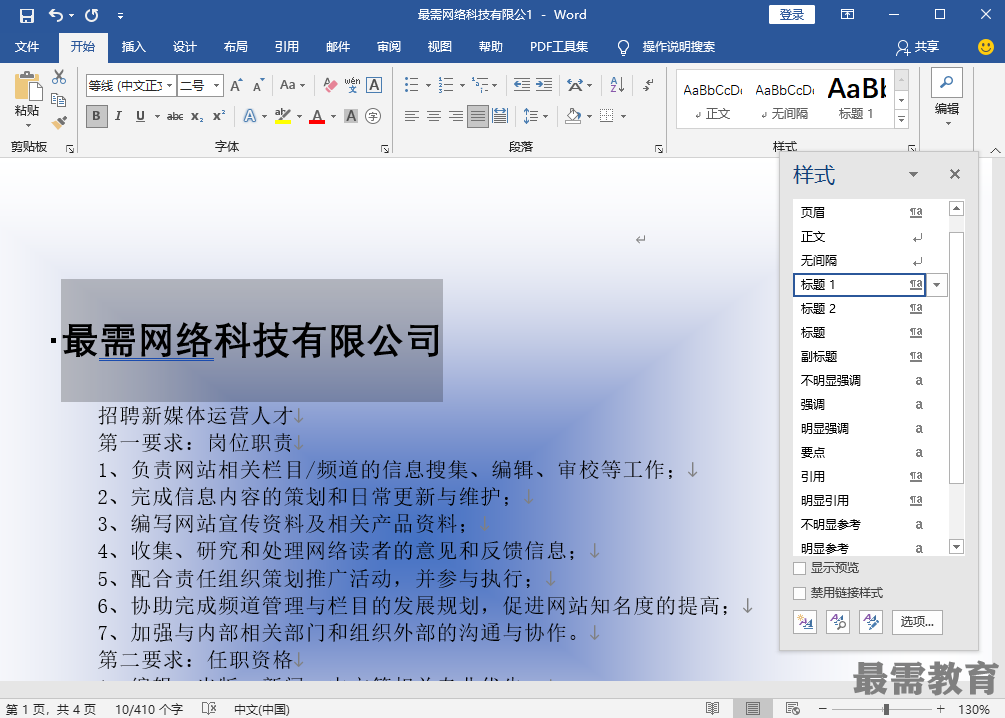1005x718 pixels.
Task: Enable 禁用链接样式 checkbox
Action: click(x=799, y=593)
